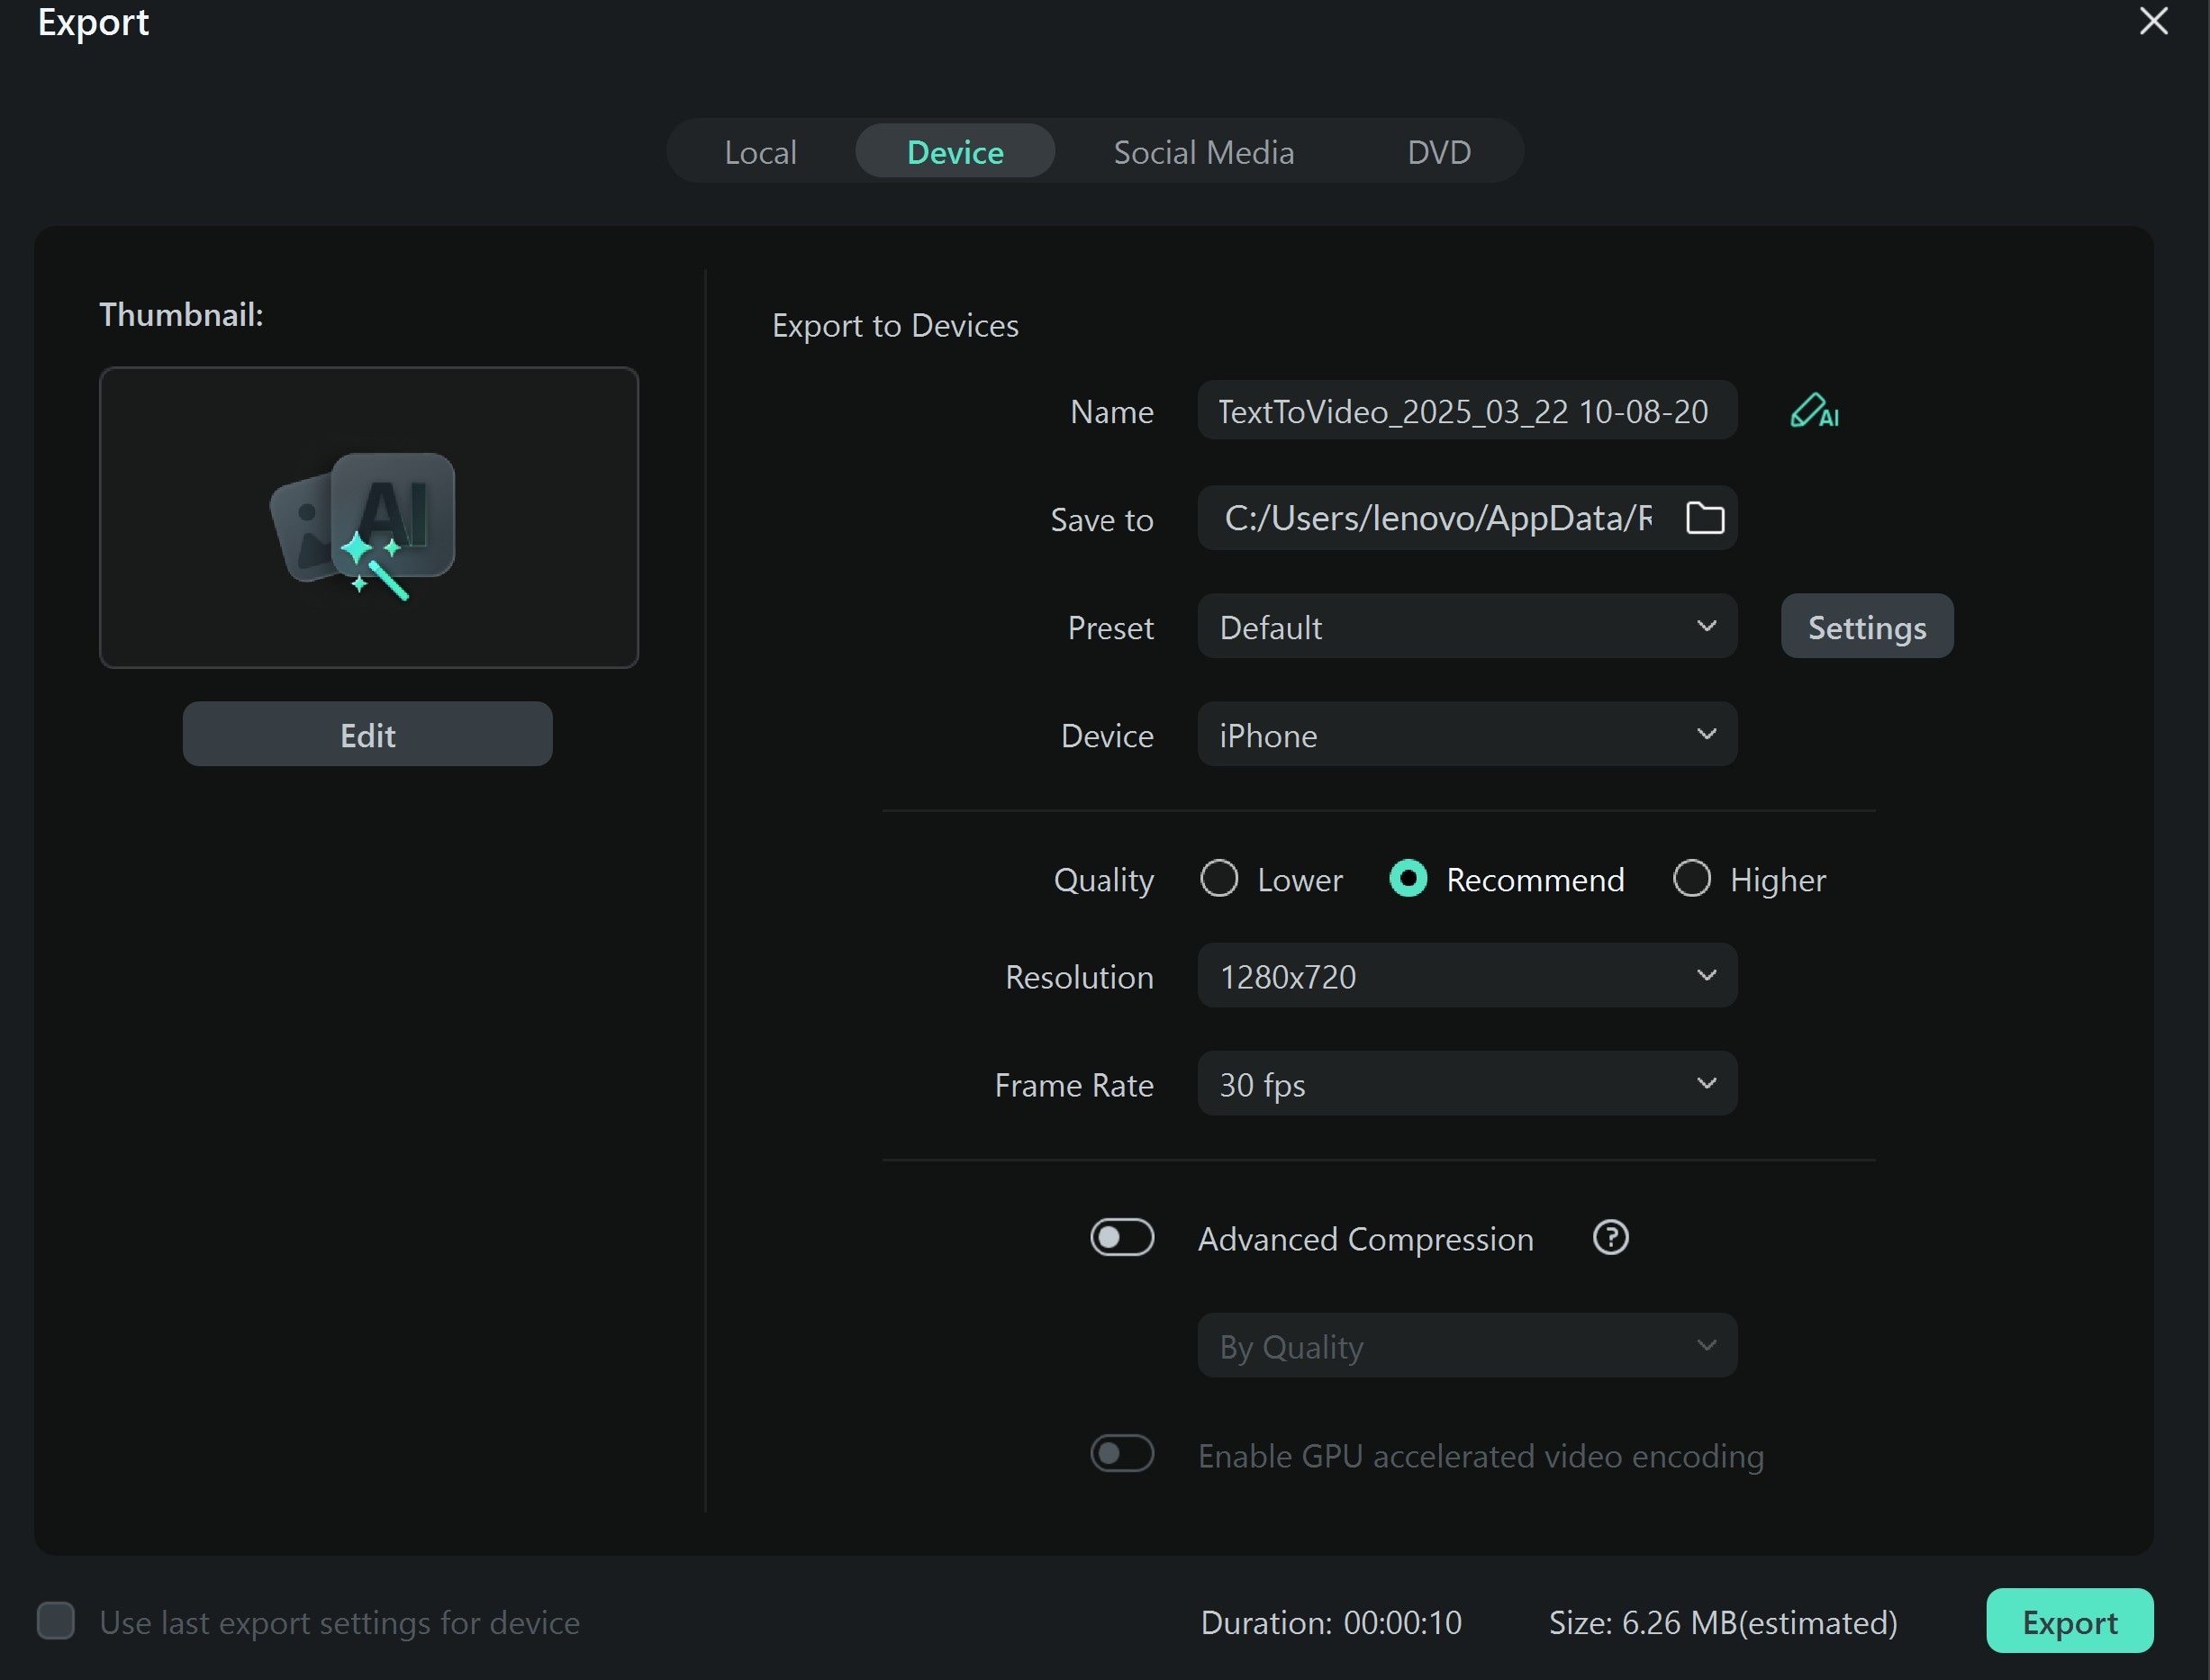
Task: Open the Preset dropdown
Action: click(x=1466, y=627)
